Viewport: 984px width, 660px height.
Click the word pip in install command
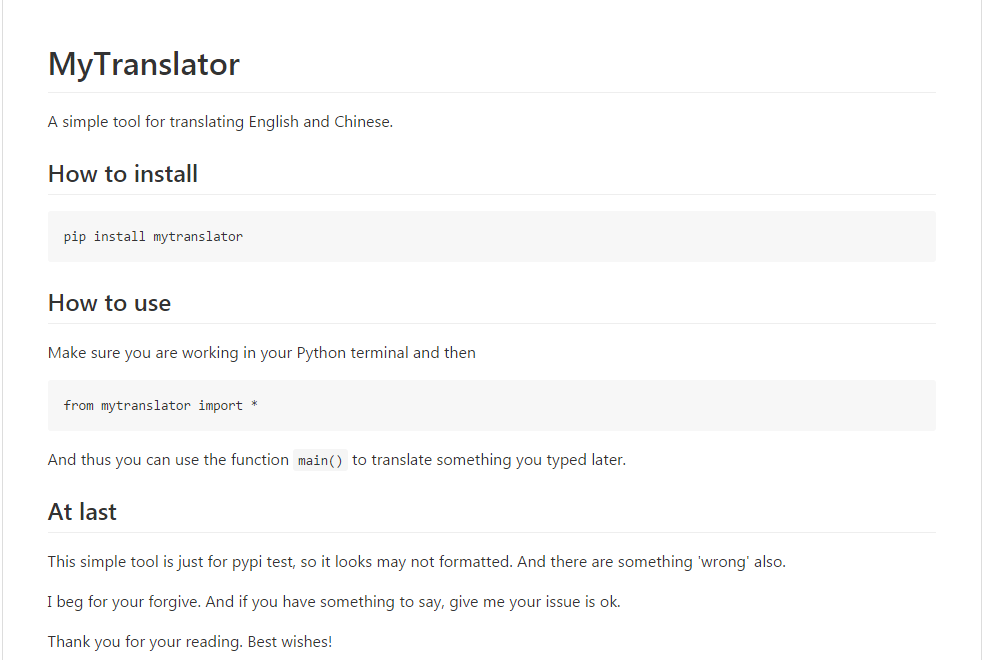tap(75, 237)
